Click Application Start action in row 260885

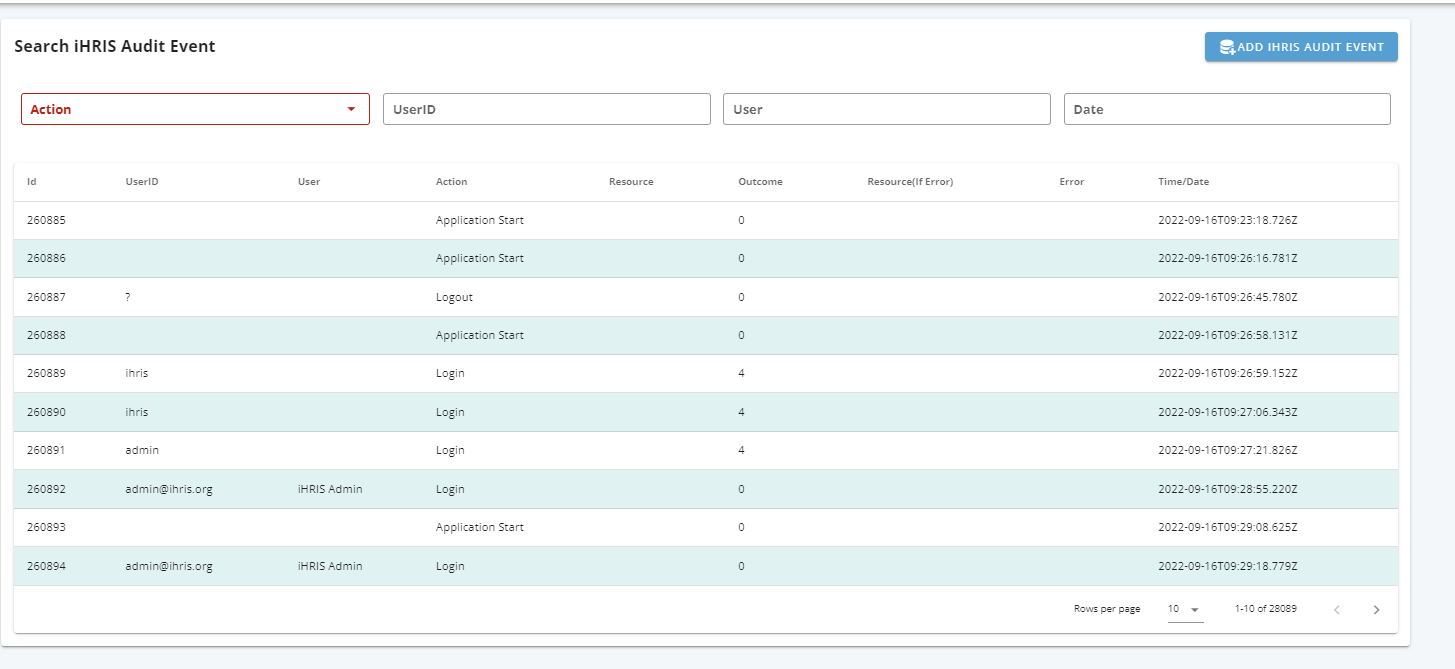point(480,220)
